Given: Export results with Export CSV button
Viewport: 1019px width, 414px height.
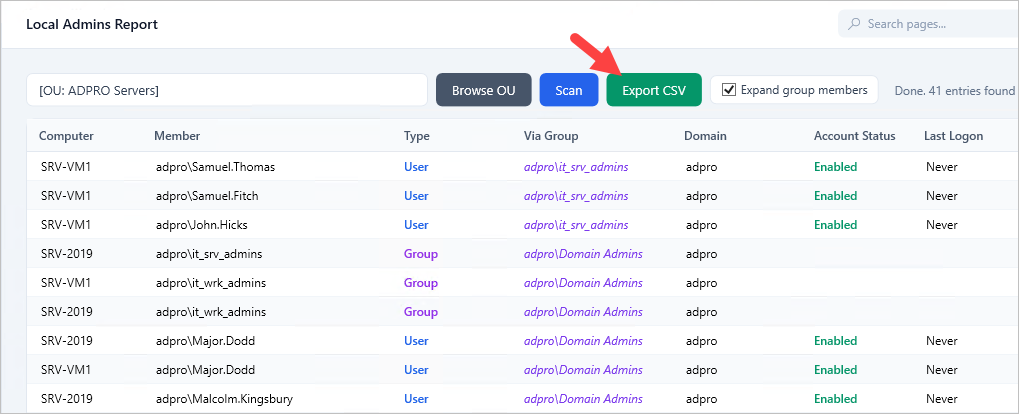Looking at the screenshot, I should pos(654,90).
